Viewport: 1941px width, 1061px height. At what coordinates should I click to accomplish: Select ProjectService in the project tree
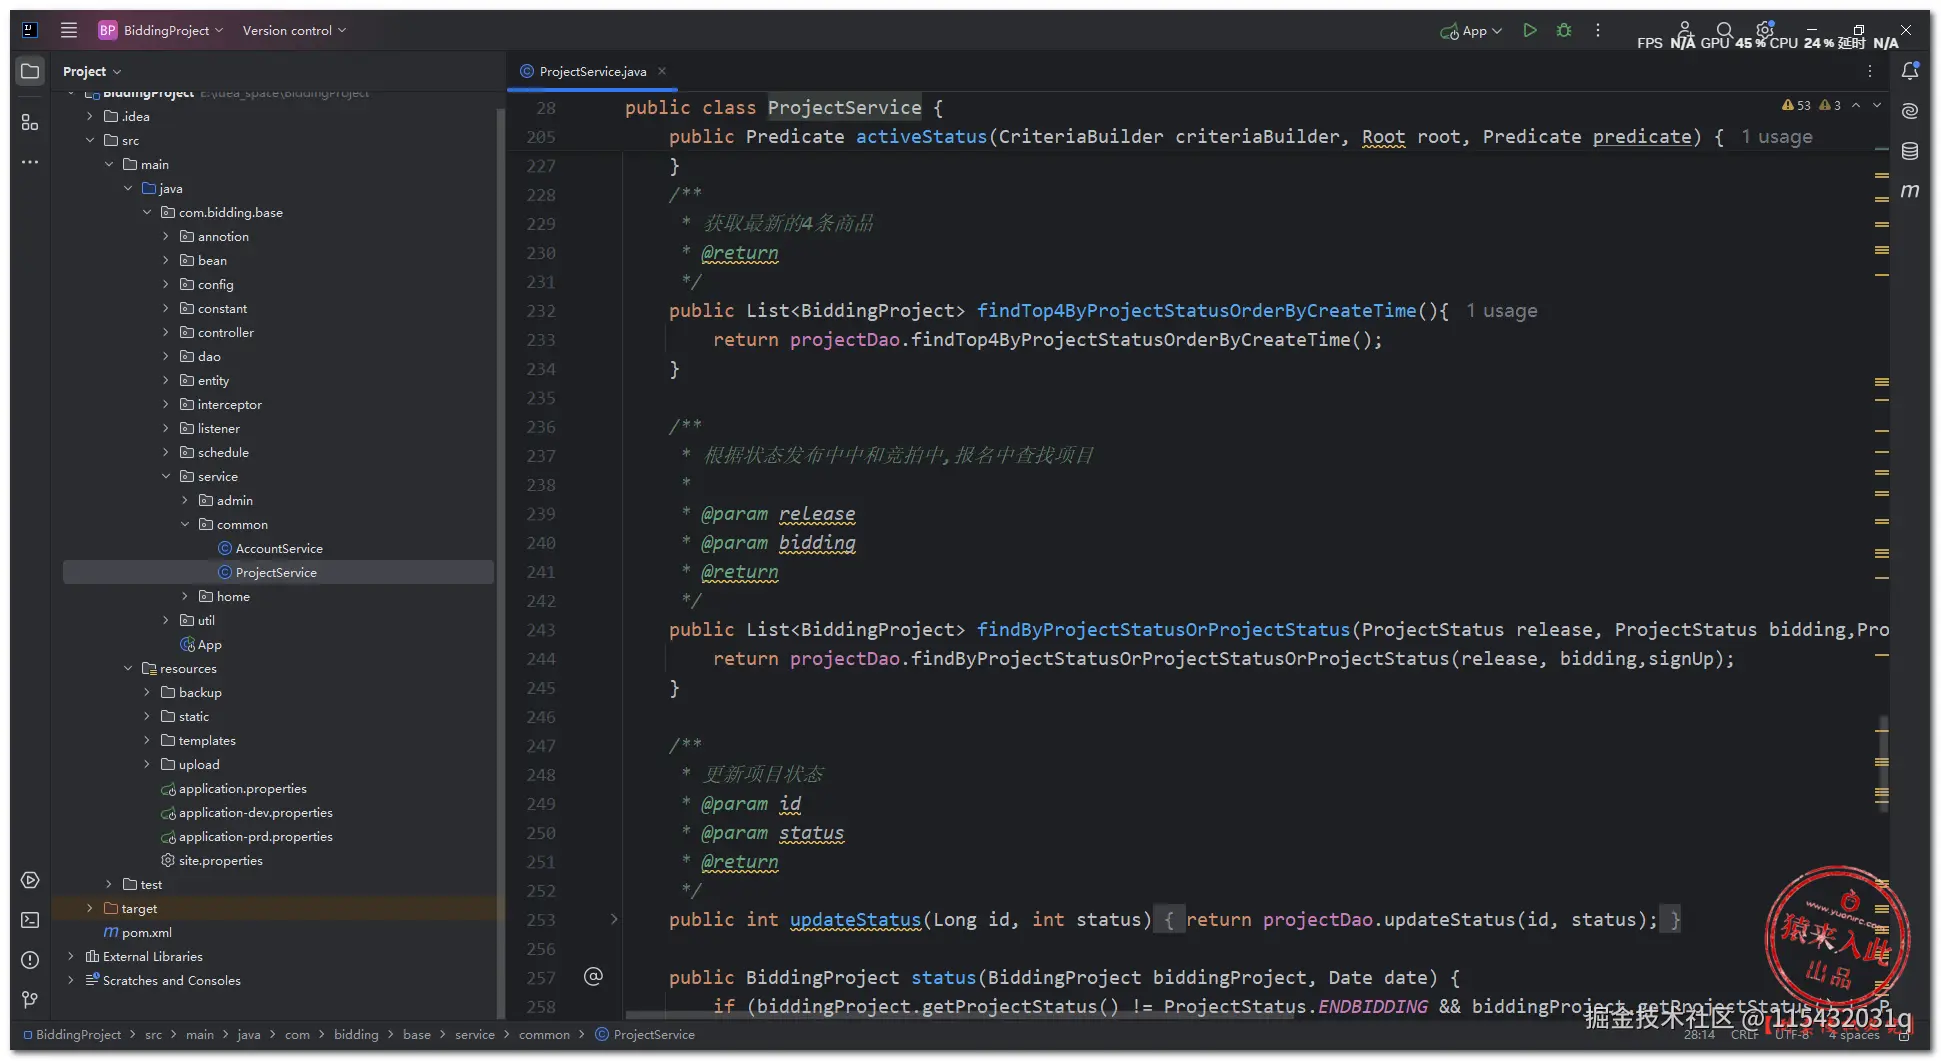coord(276,572)
